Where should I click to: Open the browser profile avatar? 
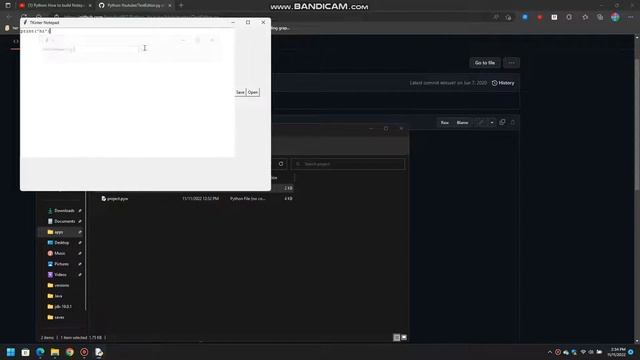[615, 17]
